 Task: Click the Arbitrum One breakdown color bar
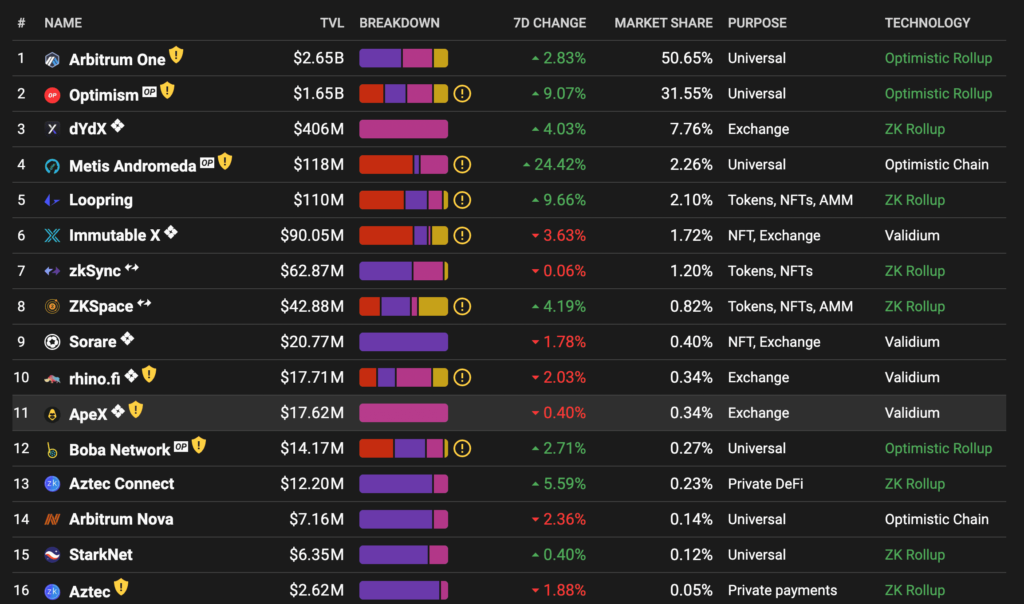[404, 58]
